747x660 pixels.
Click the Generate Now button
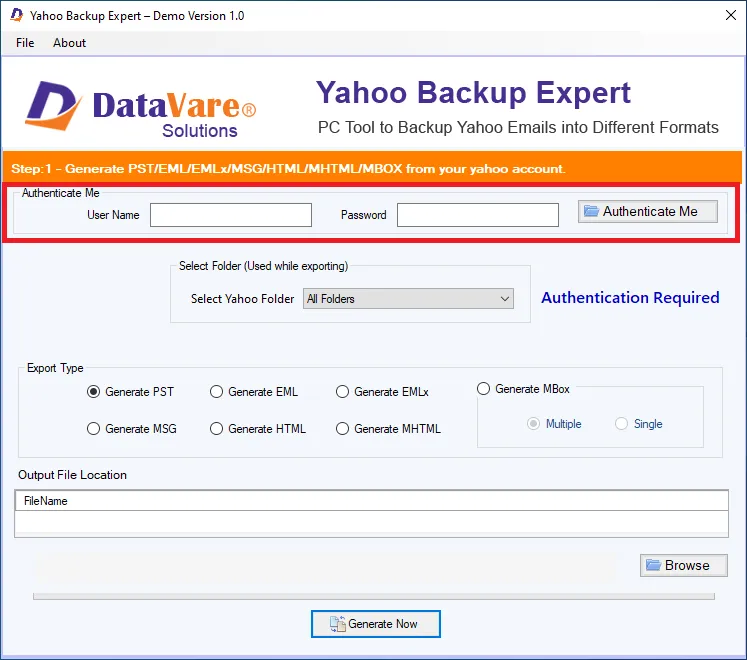tap(375, 624)
